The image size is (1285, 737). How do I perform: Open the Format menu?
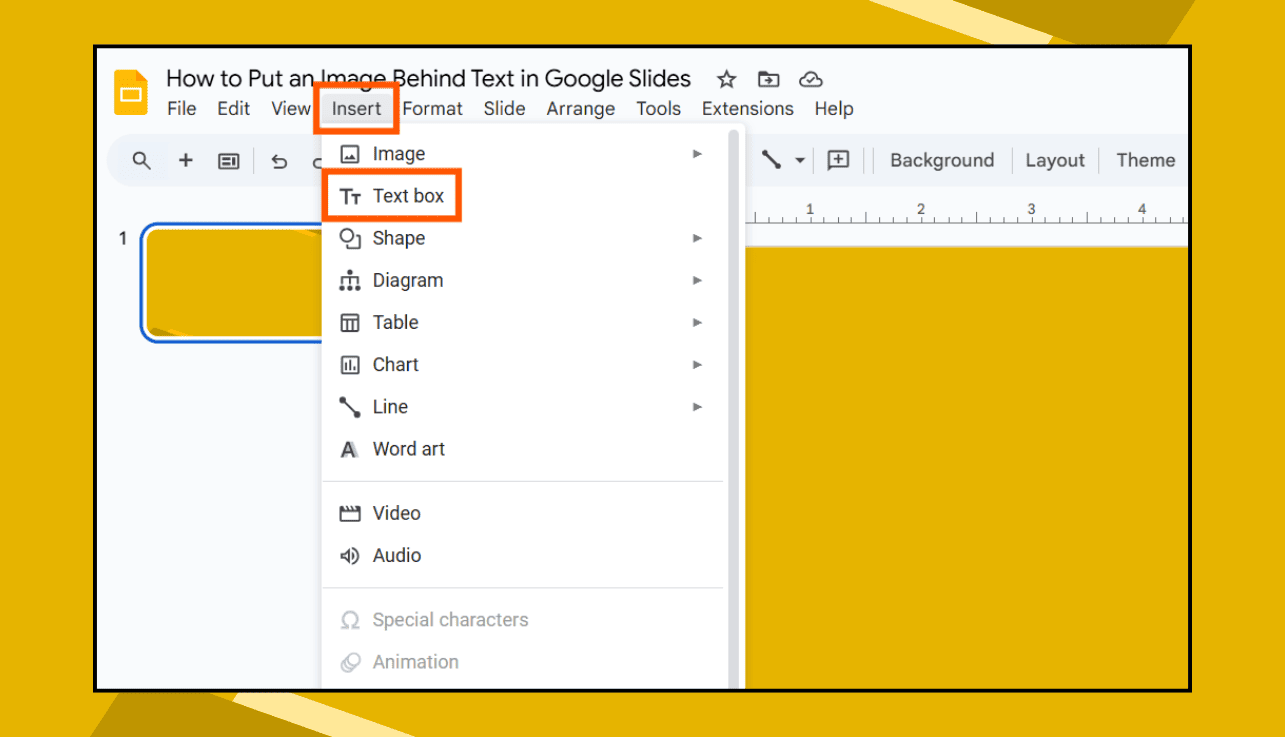(433, 108)
